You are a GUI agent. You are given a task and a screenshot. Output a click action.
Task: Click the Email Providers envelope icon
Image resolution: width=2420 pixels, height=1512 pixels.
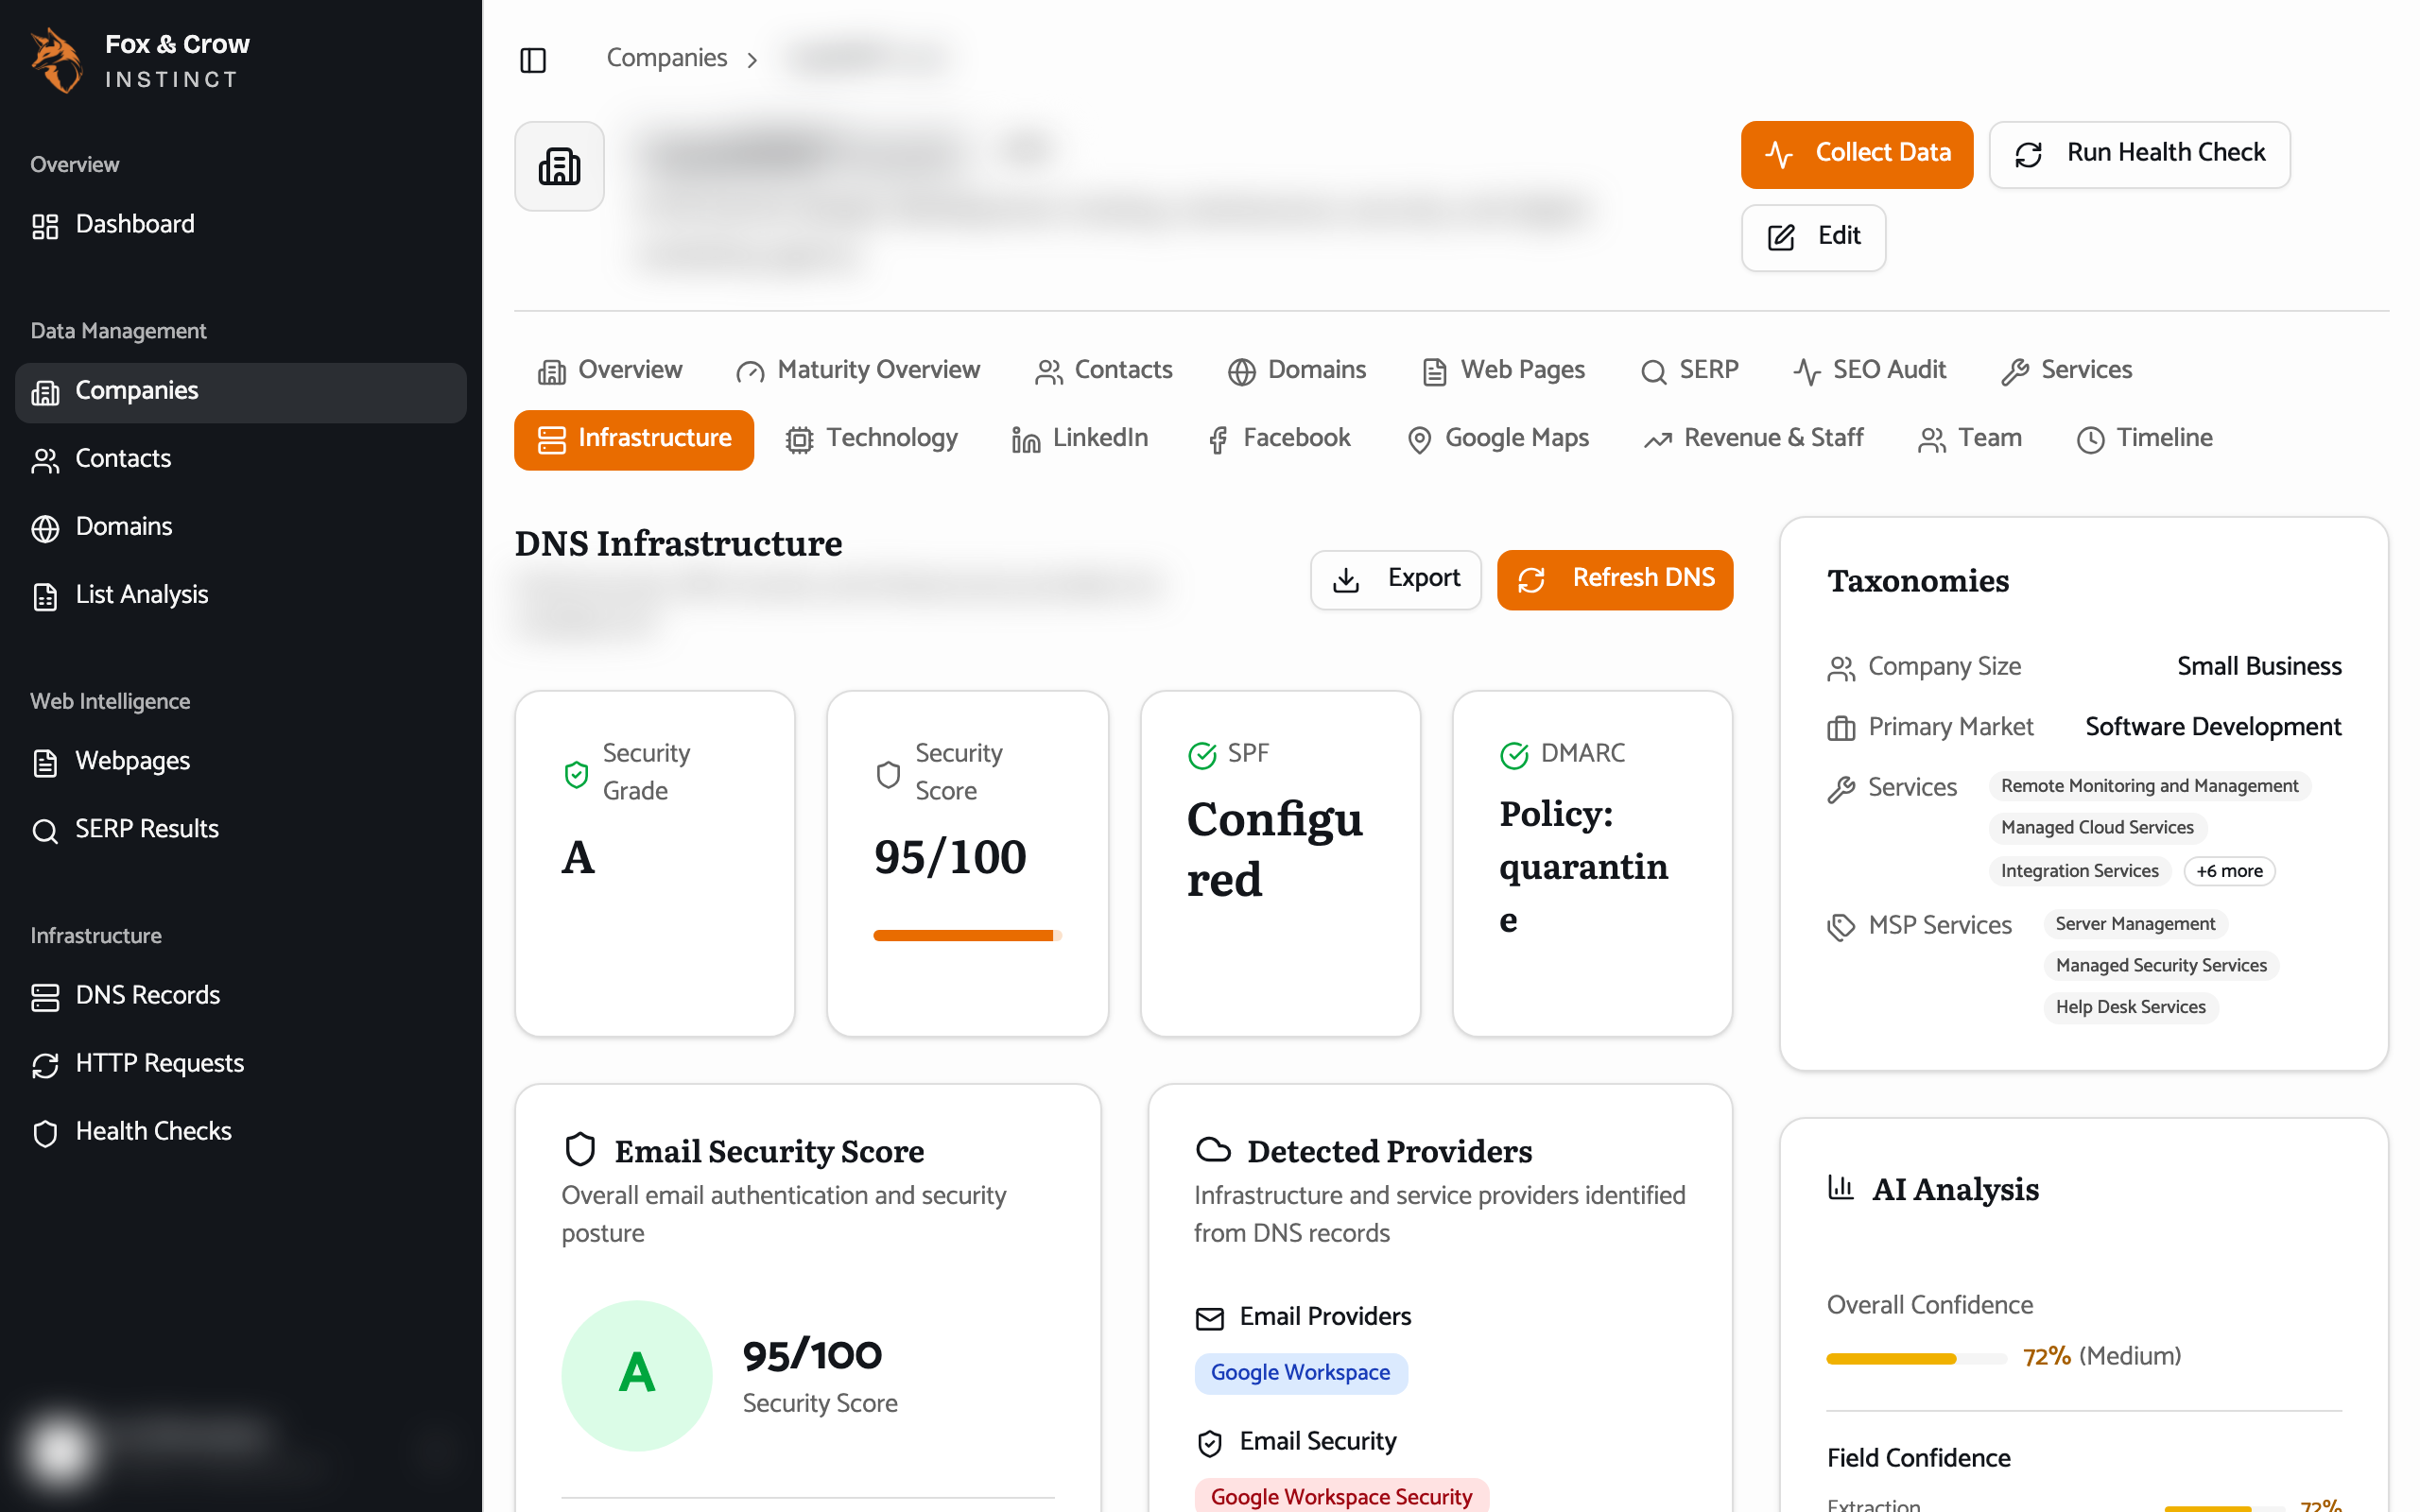[1210, 1319]
